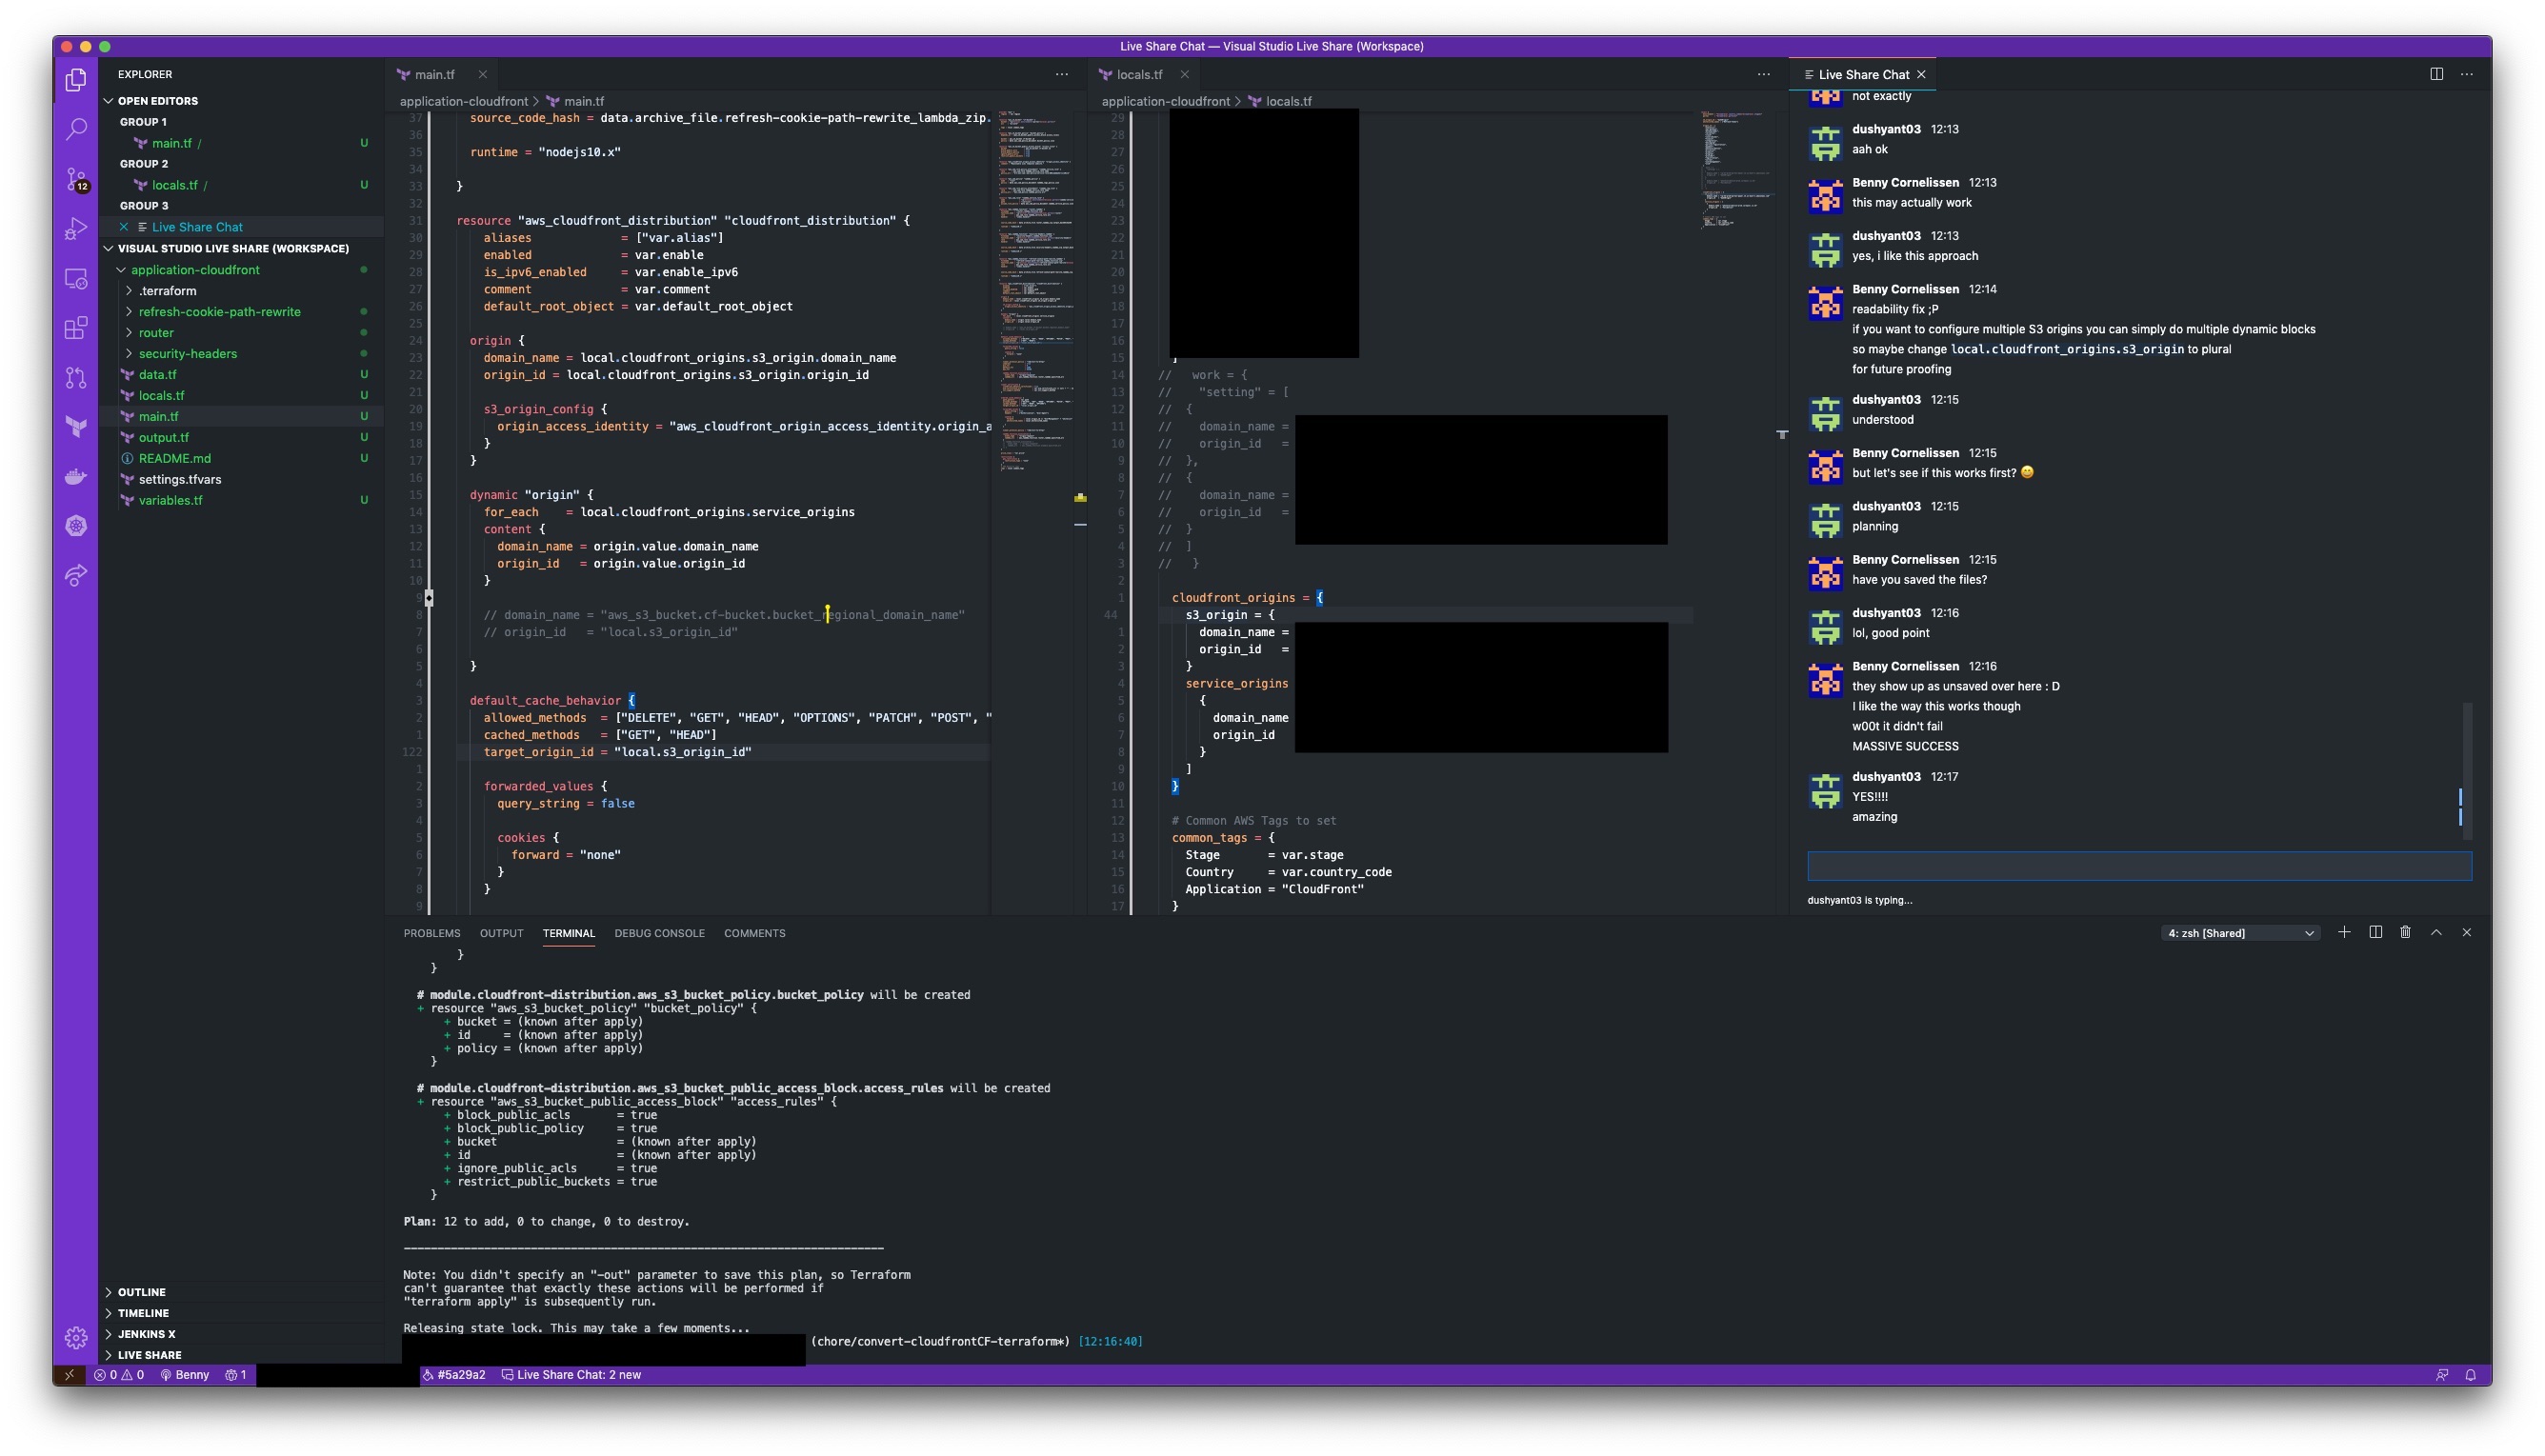This screenshot has height=1456, width=2545.
Task: Toggle visibility of output.tf file
Action: click(x=165, y=437)
